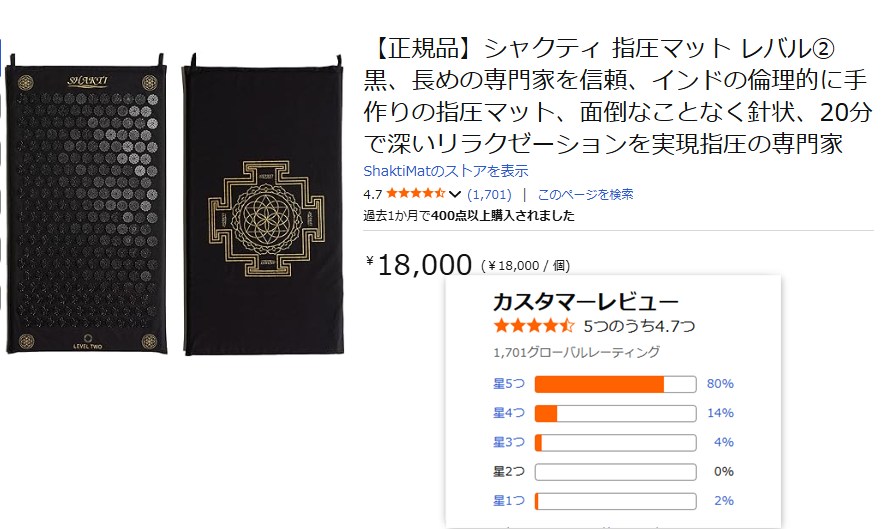The image size is (894, 529).
Task: Select the 星1つ review filter link
Action: (x=508, y=500)
